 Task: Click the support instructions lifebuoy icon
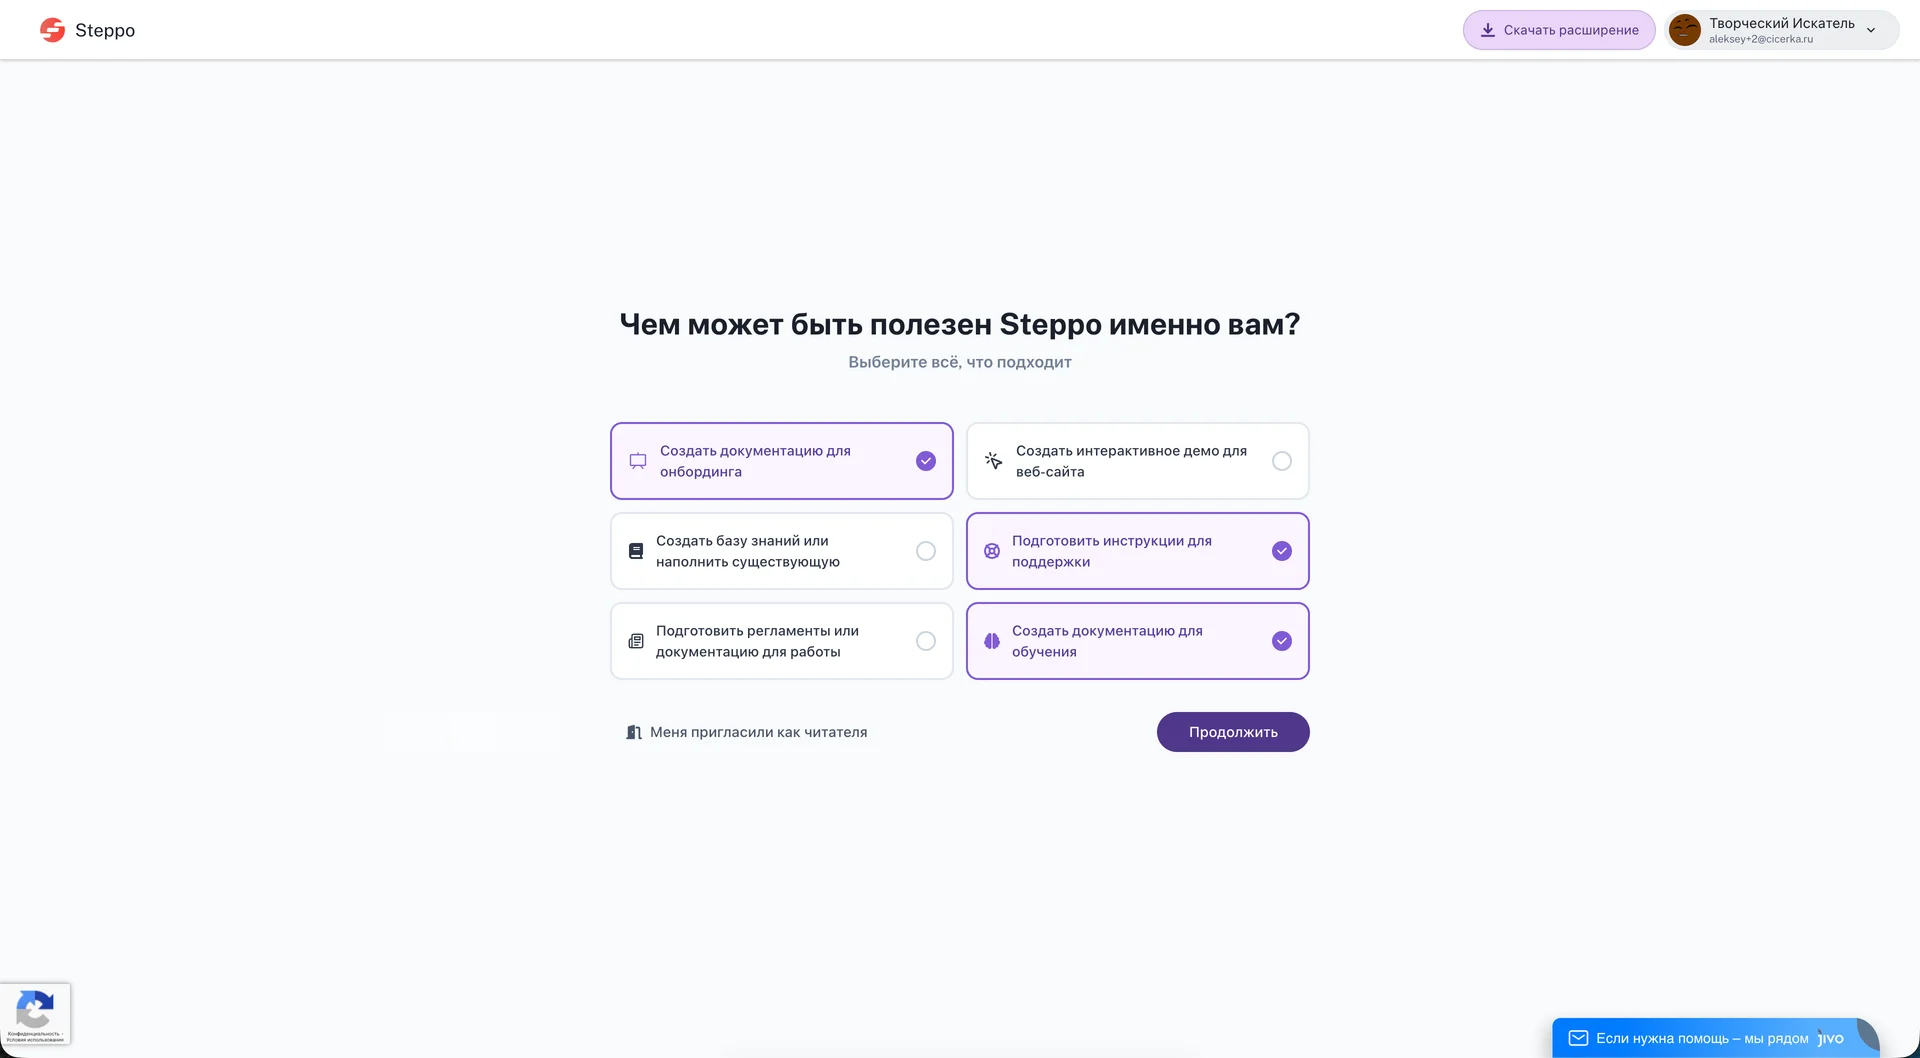(992, 551)
